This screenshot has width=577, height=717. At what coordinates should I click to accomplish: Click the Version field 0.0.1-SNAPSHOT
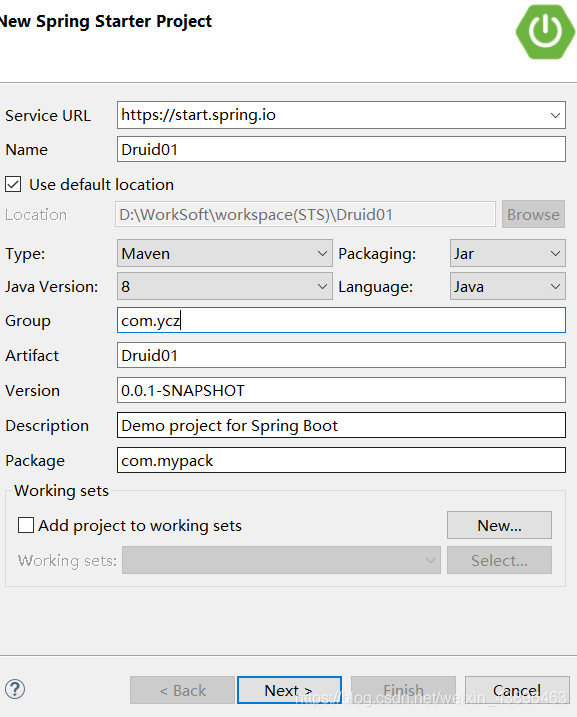point(341,390)
